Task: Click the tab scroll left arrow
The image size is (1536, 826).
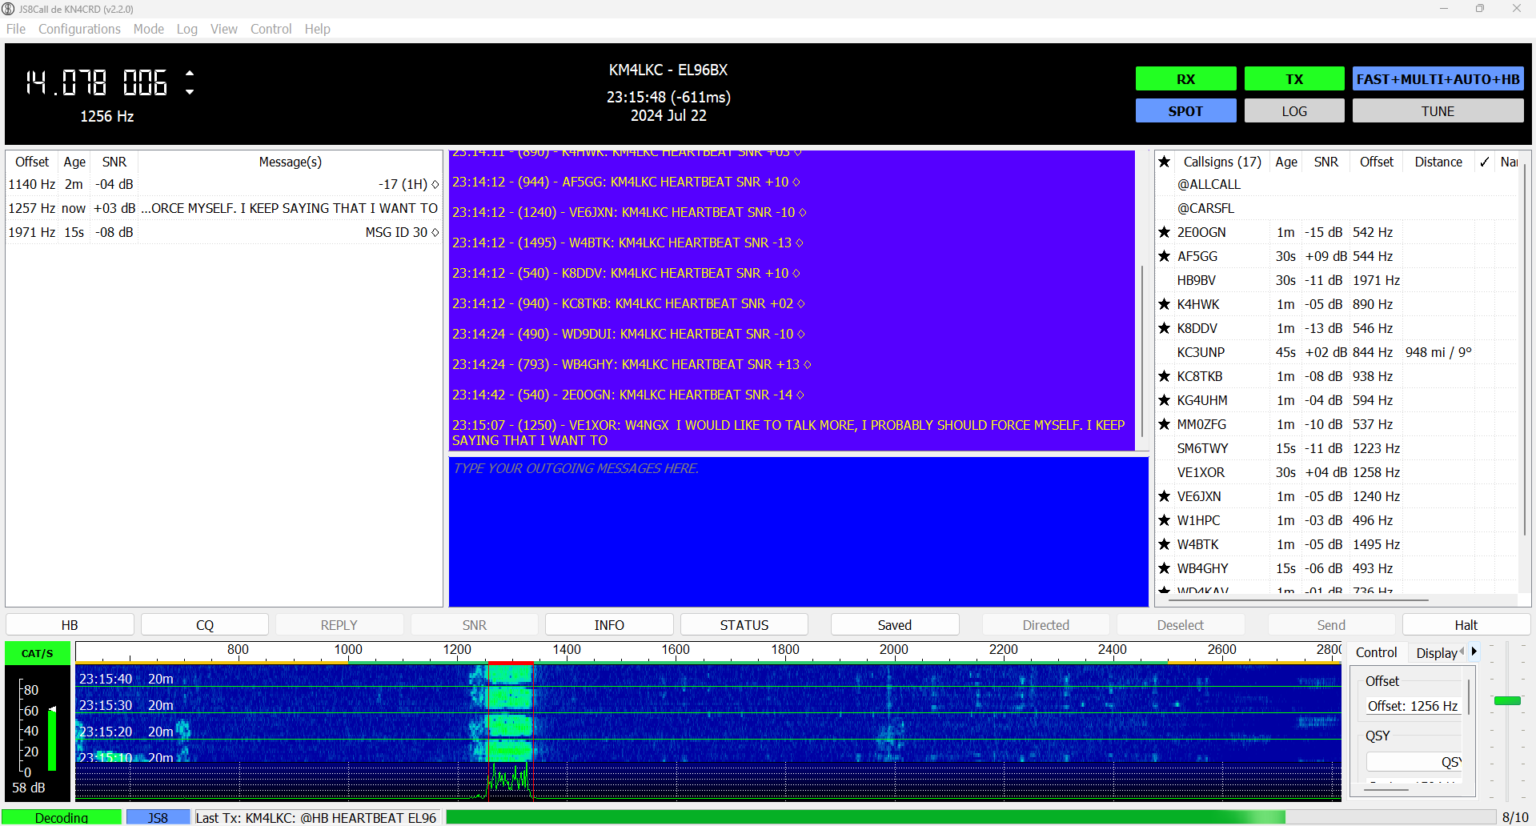Action: click(x=1463, y=652)
